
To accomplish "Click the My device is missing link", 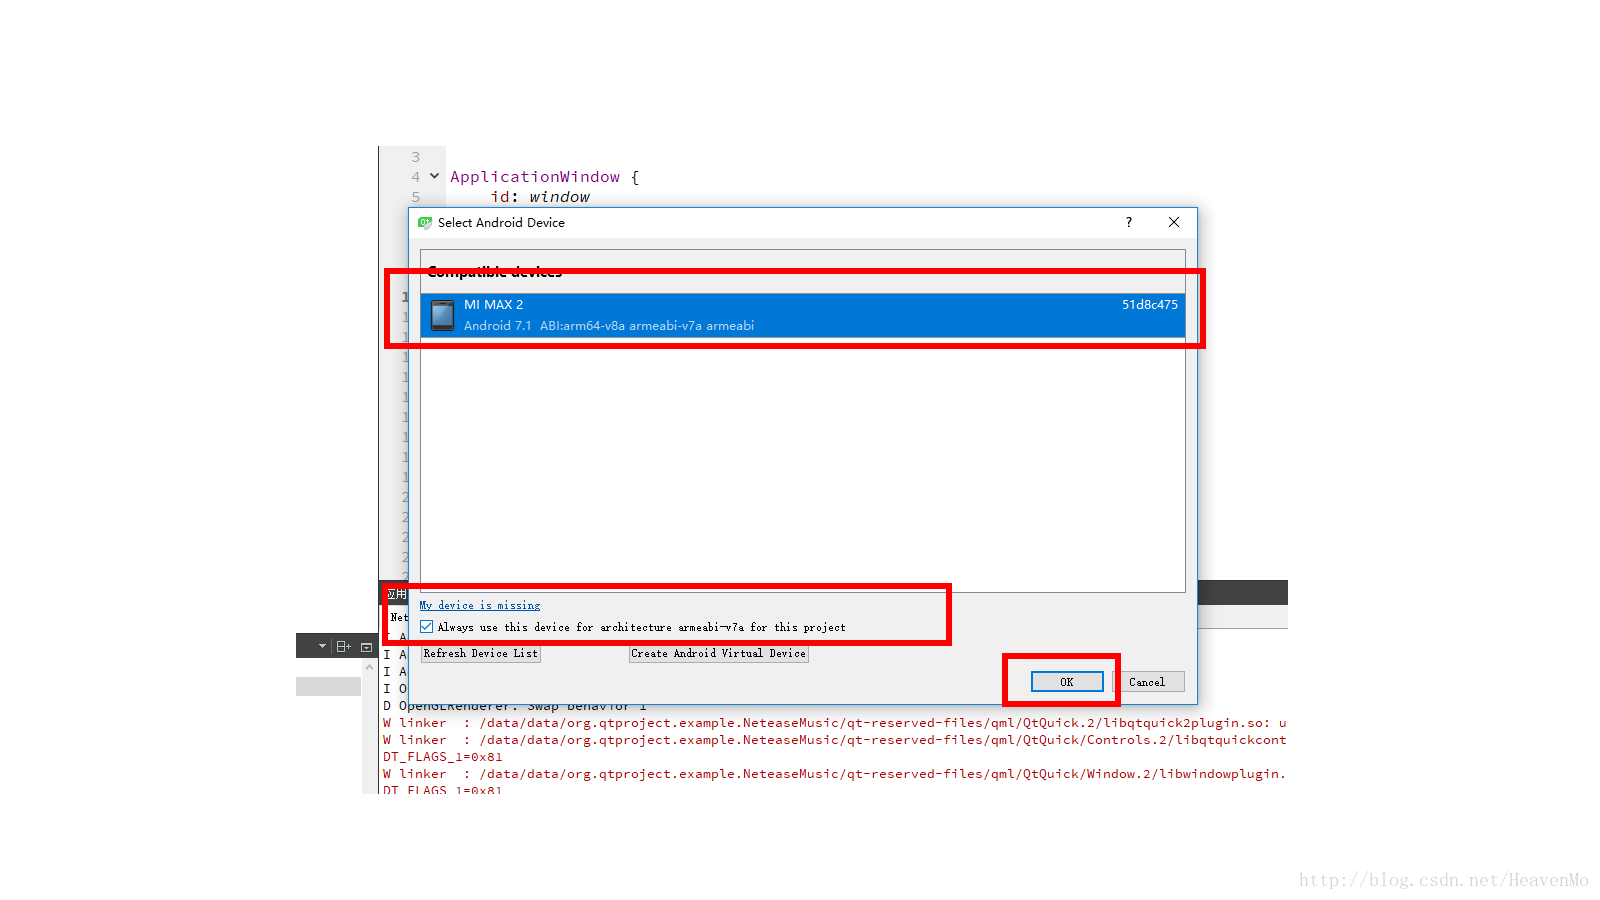I will click(480, 605).
